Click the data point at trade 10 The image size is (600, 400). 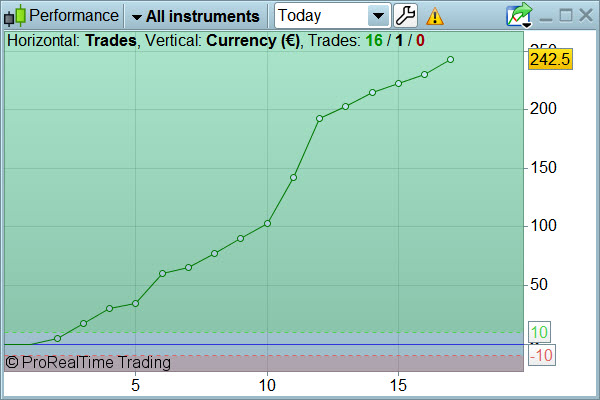pyautogui.click(x=267, y=223)
